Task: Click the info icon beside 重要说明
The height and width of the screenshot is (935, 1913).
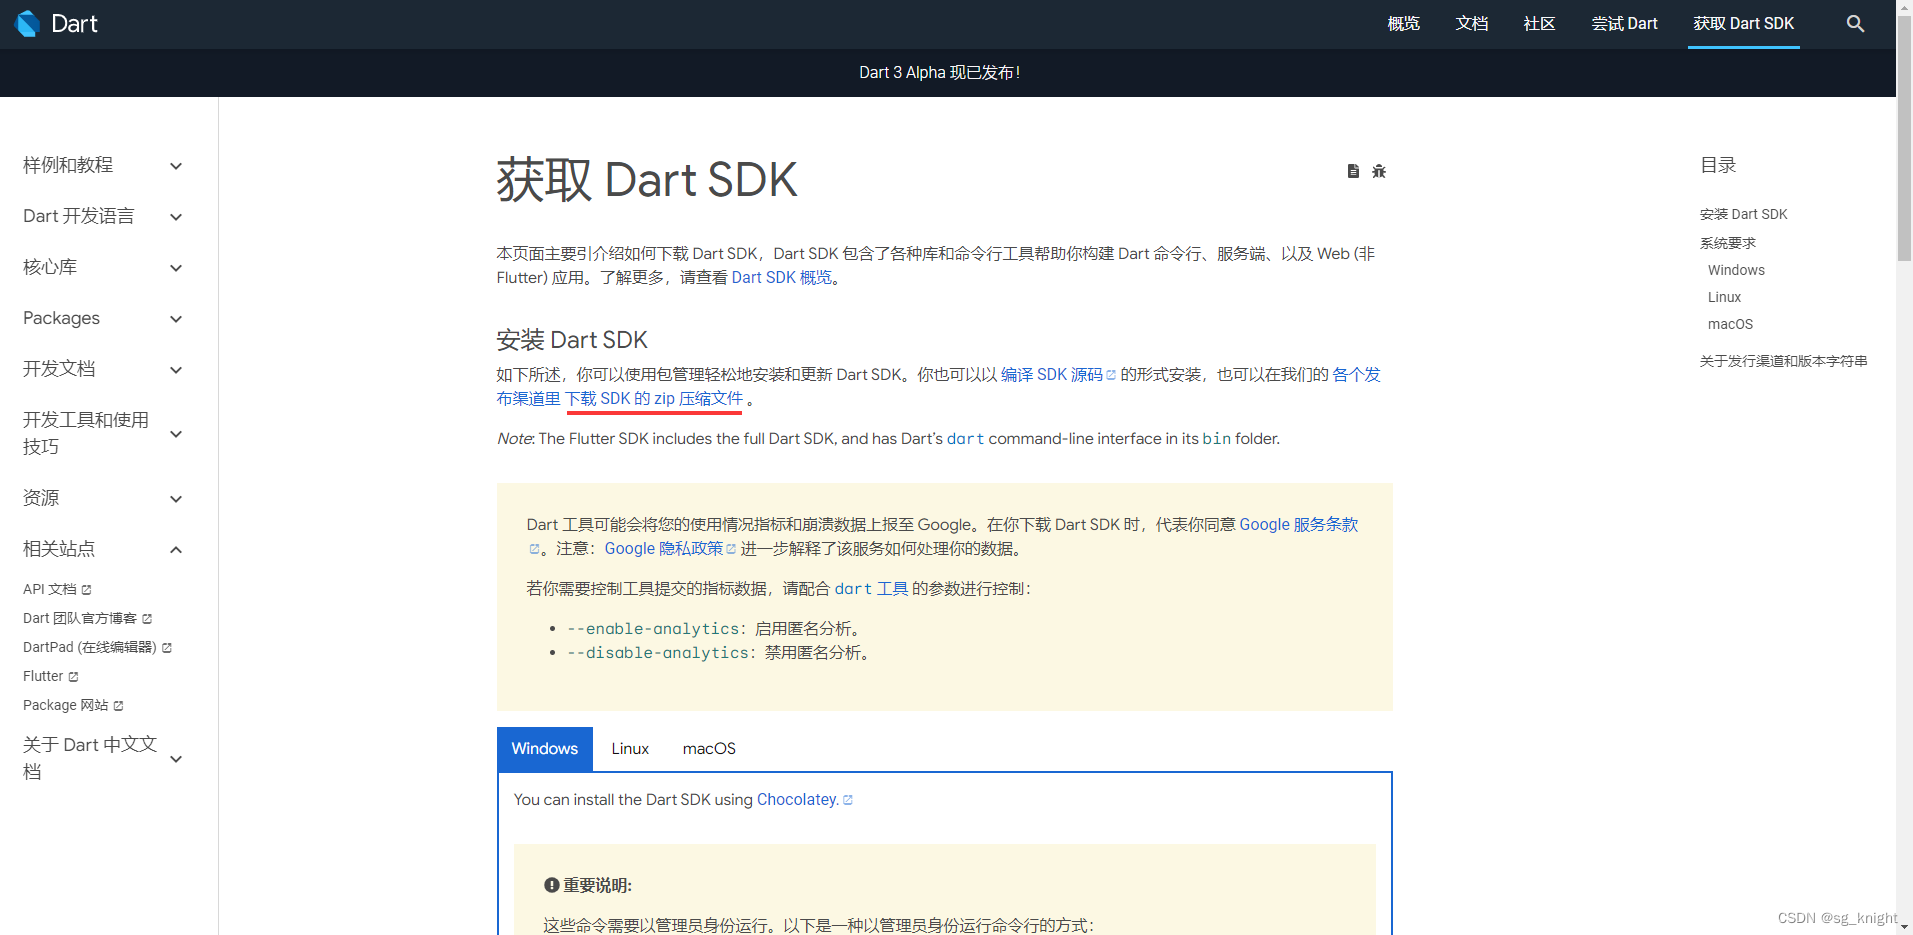Action: click(x=550, y=885)
